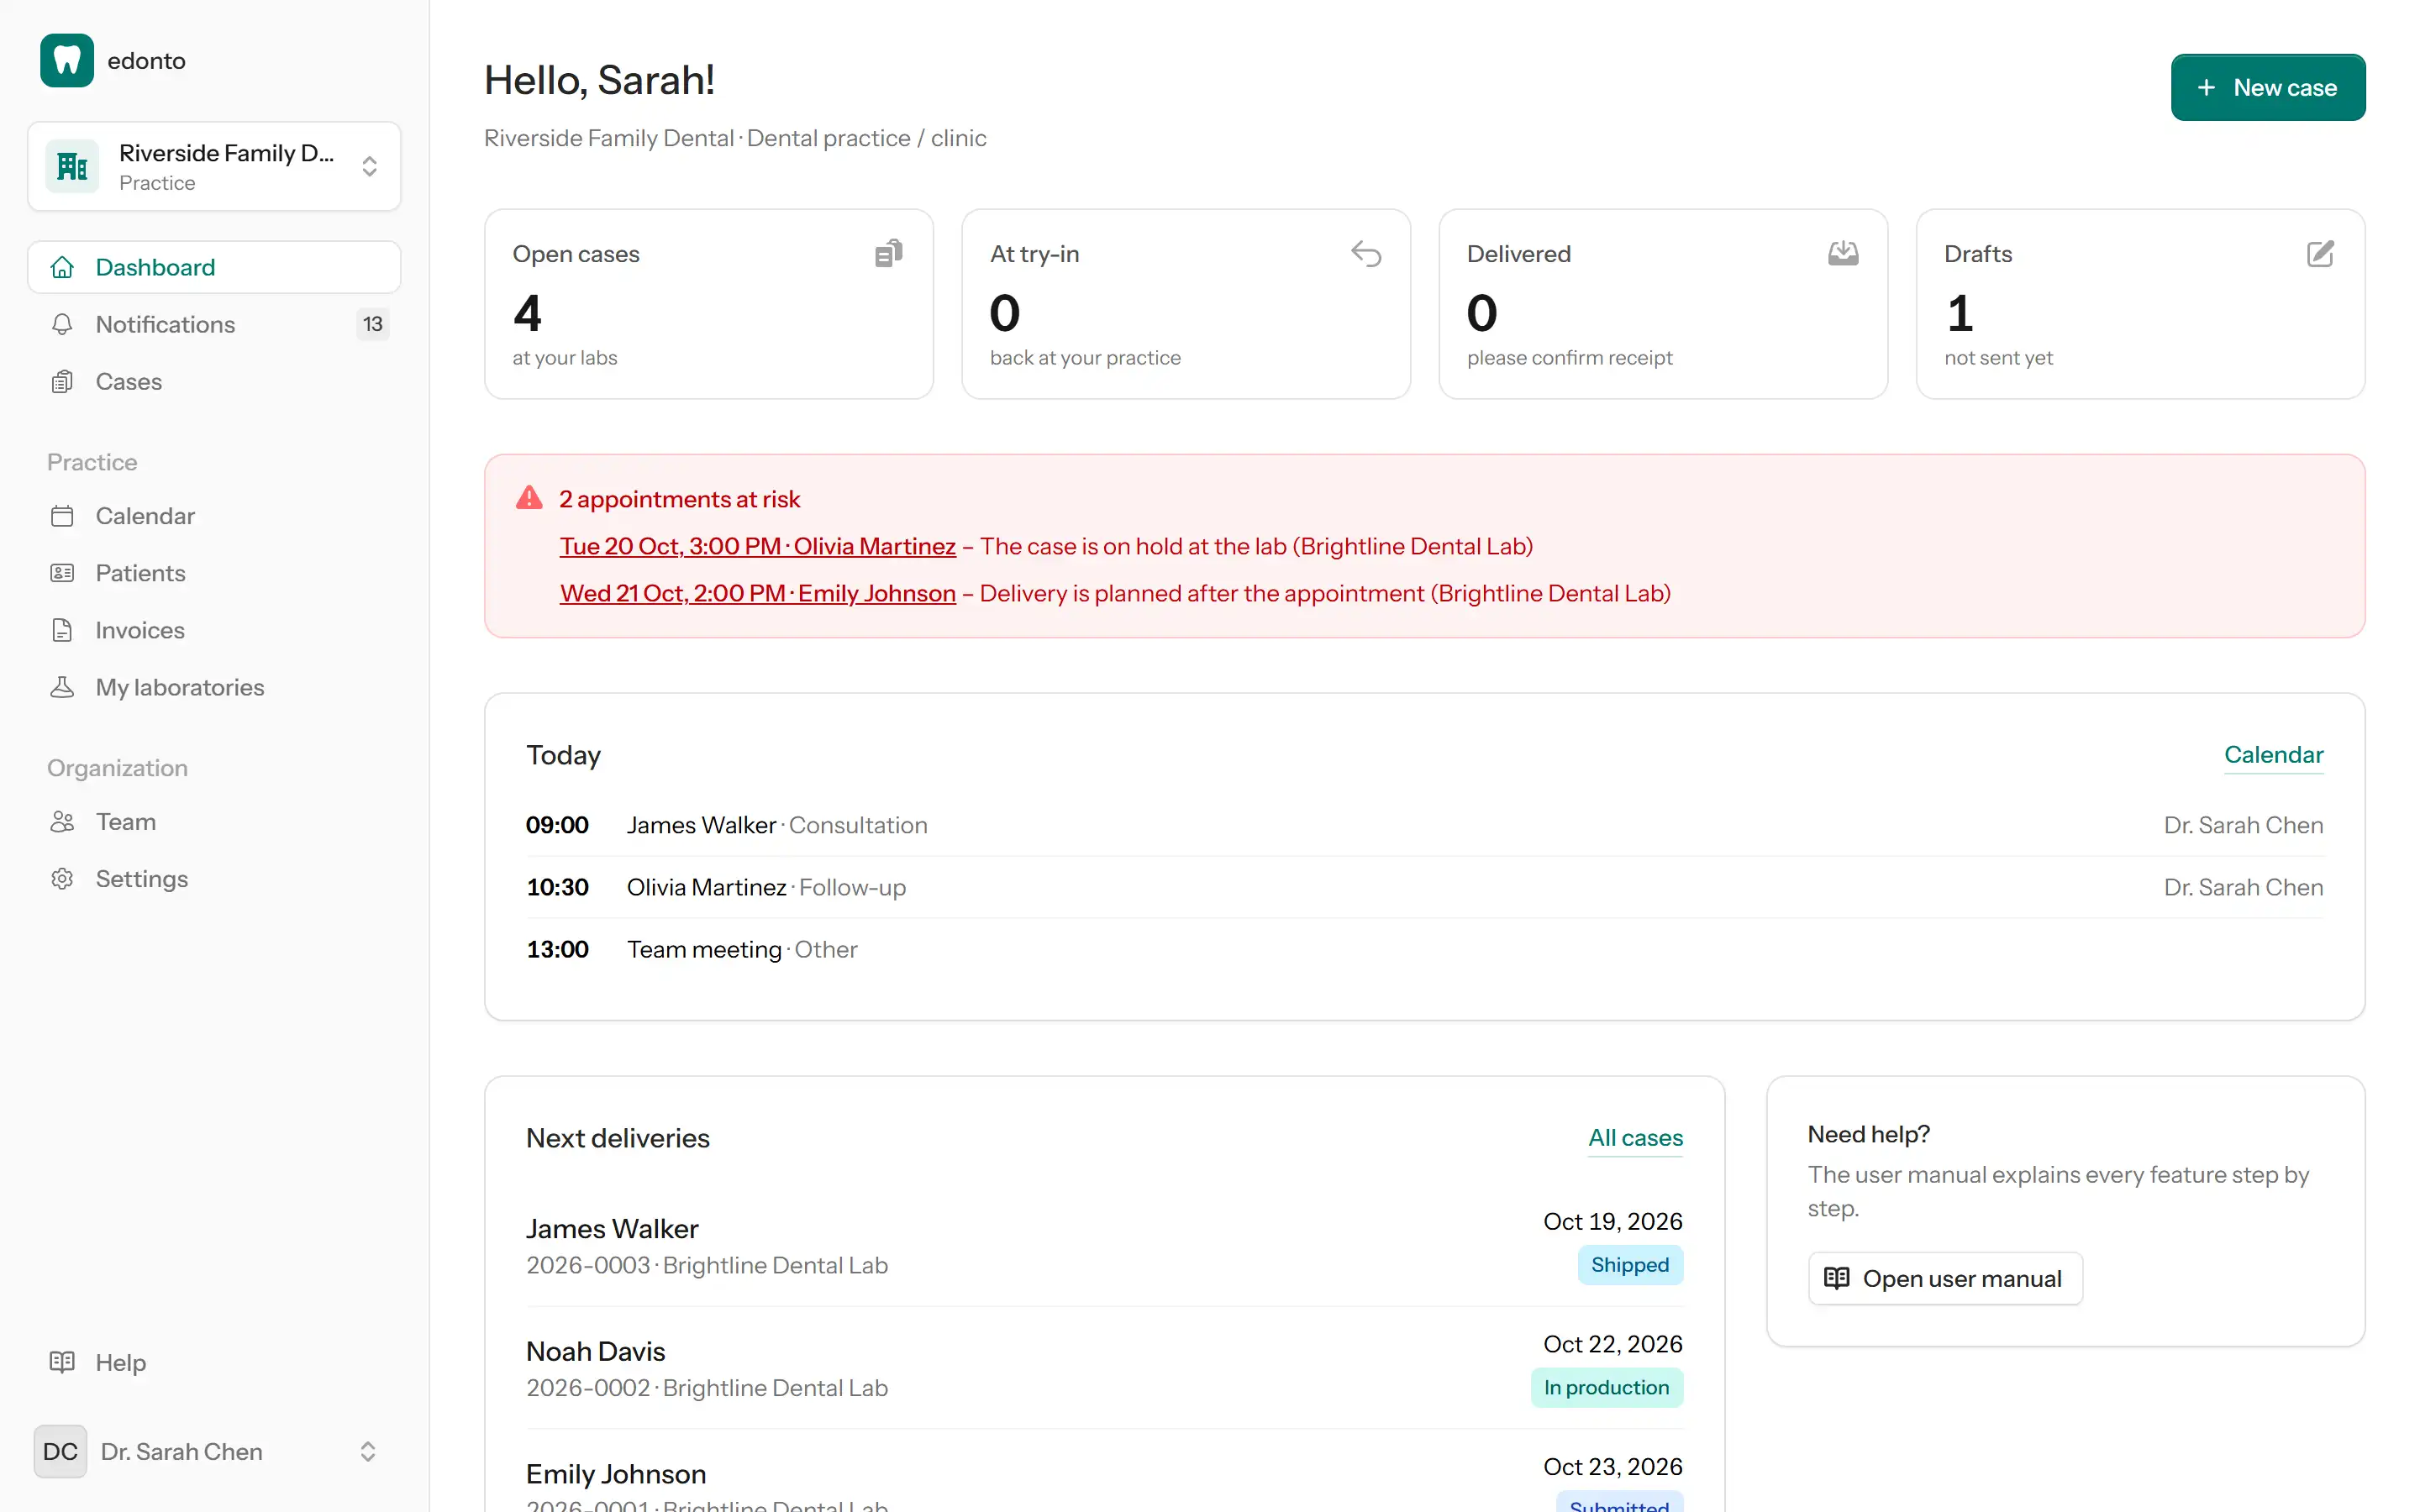Open the Drafts card
The image size is (2420, 1512).
[2140, 304]
